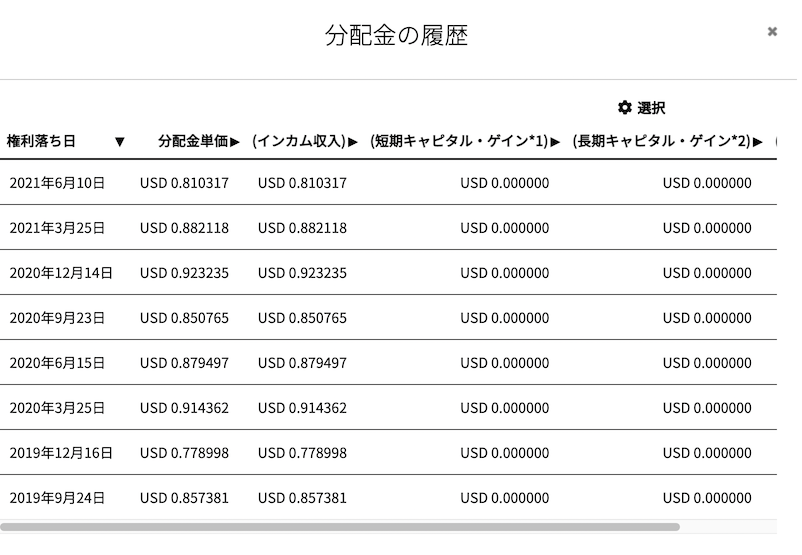Close the 分配金の履歴 dialog
The width and height of the screenshot is (802, 555).
pos(772,32)
